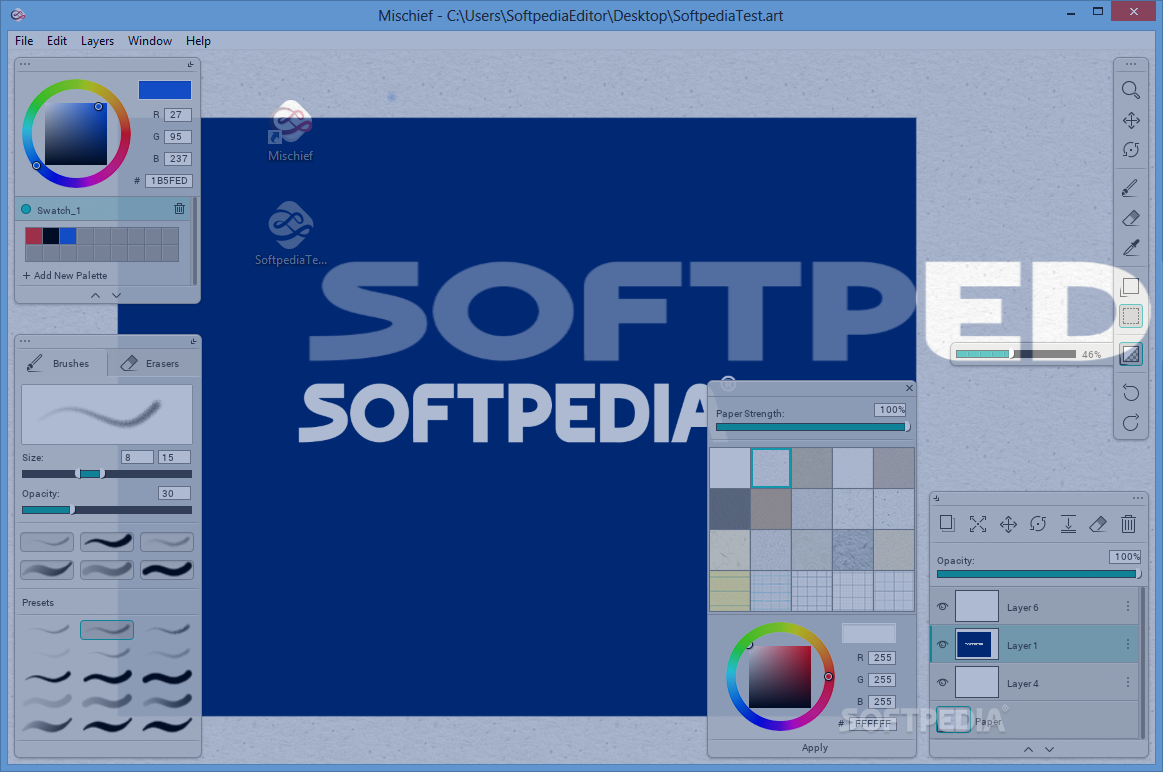Open the Help menu
Image resolution: width=1163 pixels, height=772 pixels.
click(198, 41)
